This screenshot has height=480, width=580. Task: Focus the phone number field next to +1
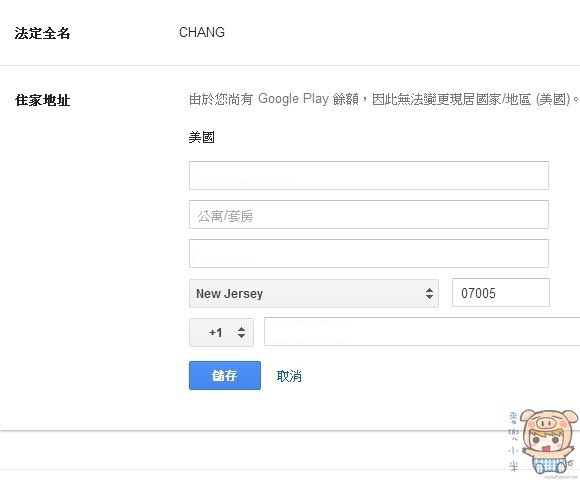point(422,332)
